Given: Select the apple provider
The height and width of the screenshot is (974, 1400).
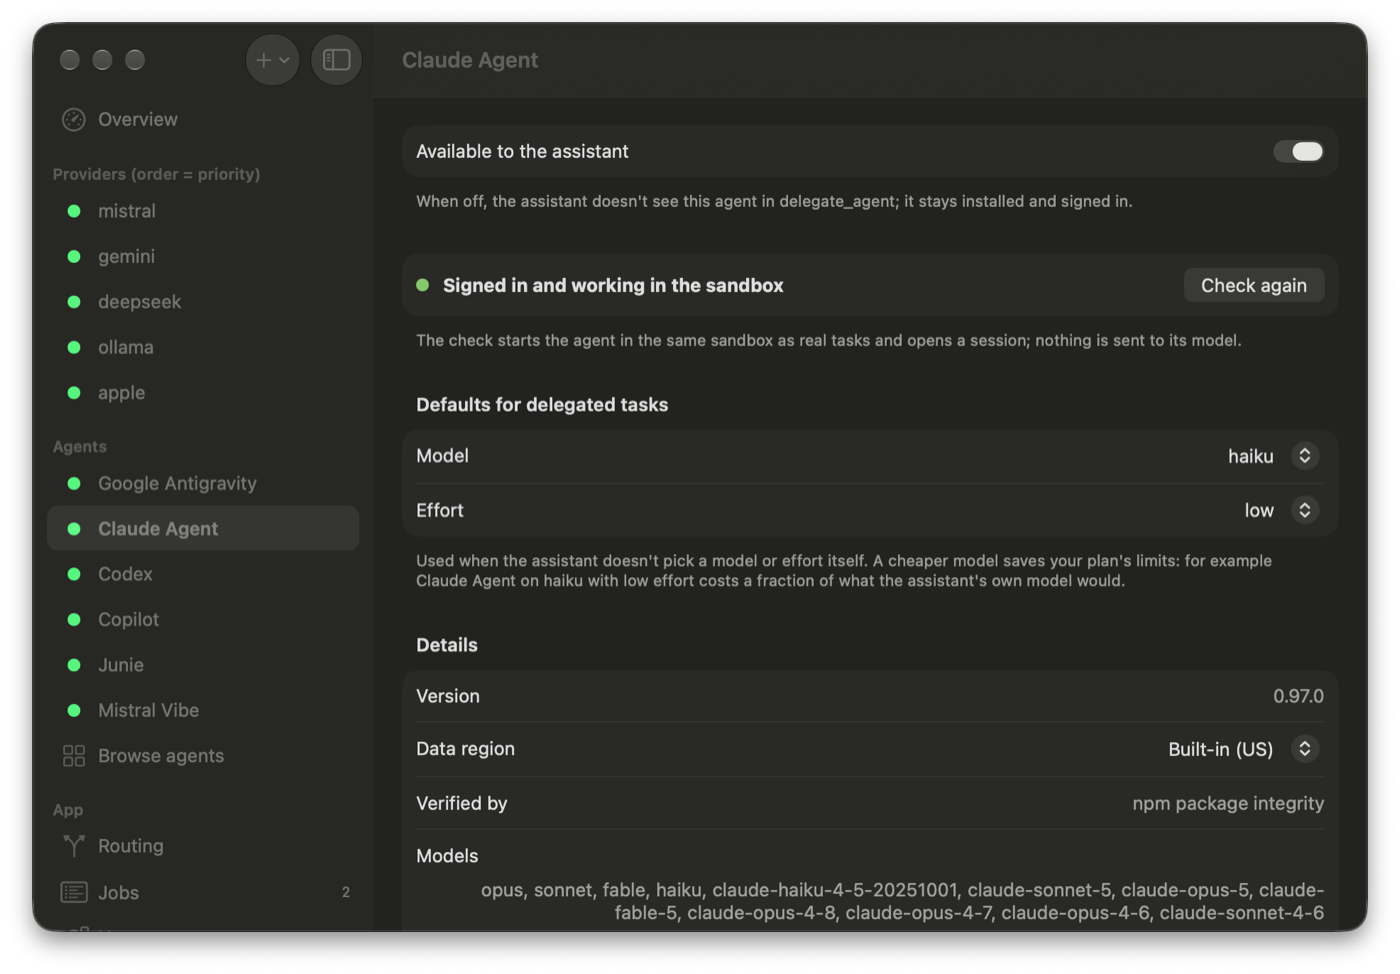Looking at the screenshot, I should coord(203,393).
